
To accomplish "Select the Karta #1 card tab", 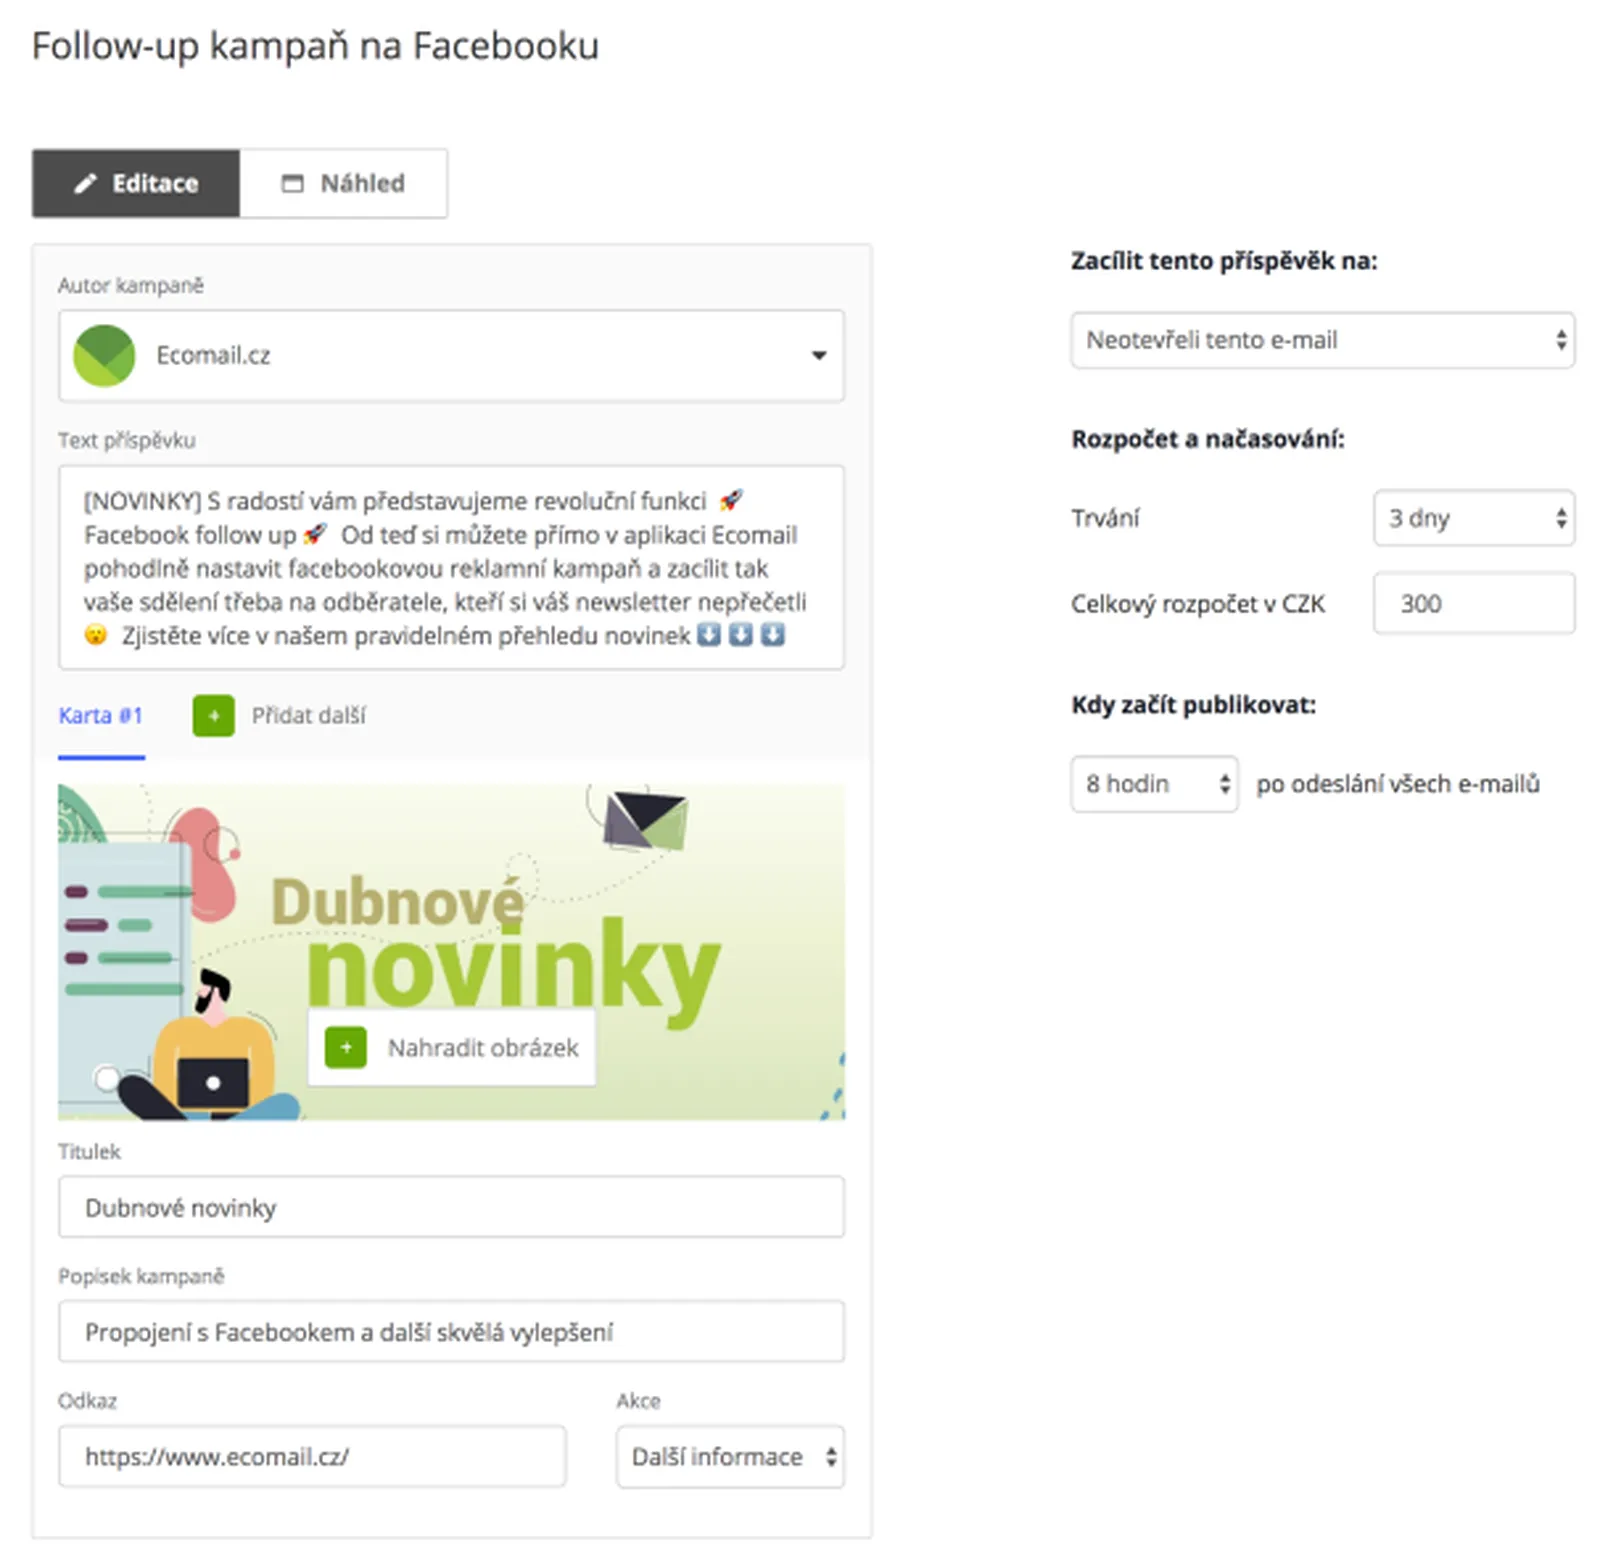I will click(101, 716).
